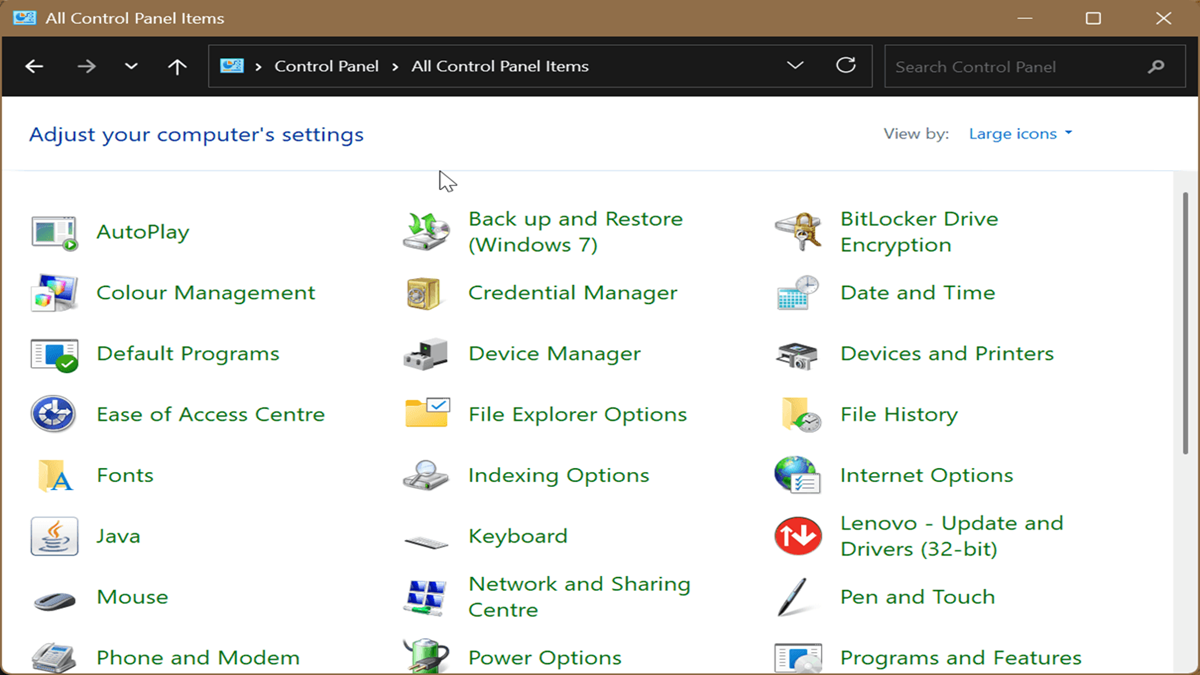Click the File History label
This screenshot has width=1200, height=675.
pyautogui.click(x=898, y=414)
